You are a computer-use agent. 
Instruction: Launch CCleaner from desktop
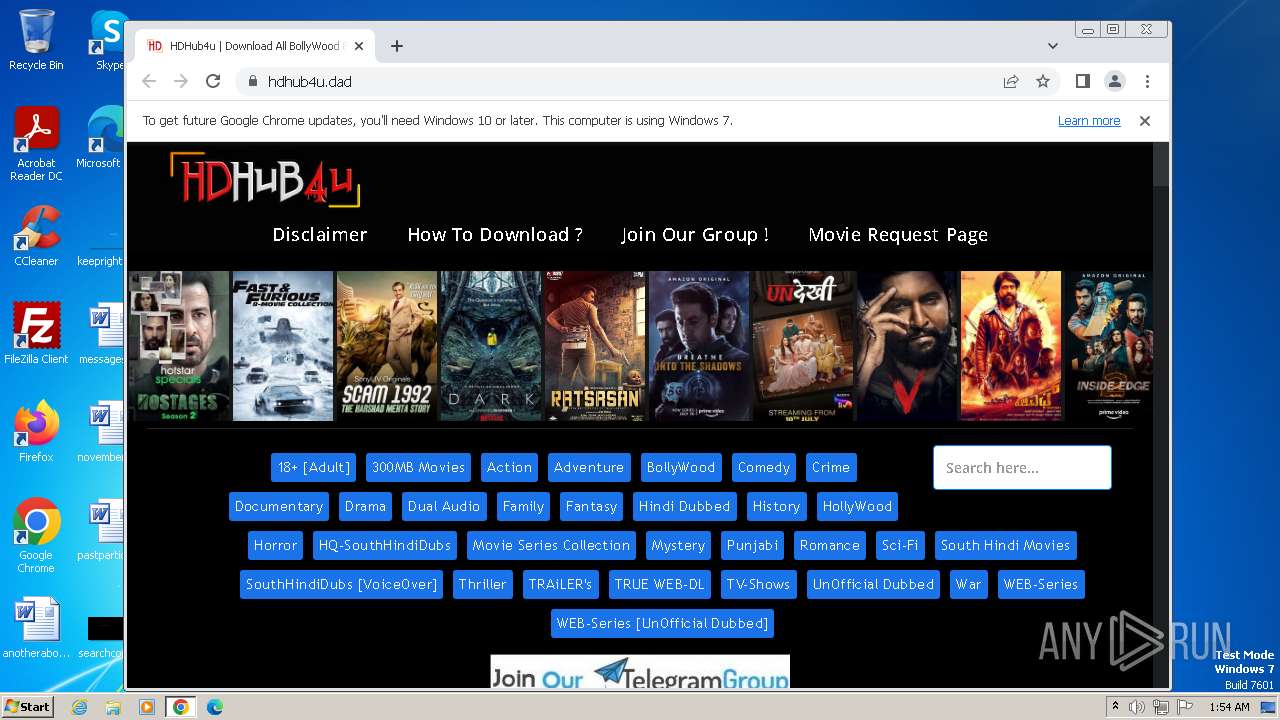pos(36,236)
